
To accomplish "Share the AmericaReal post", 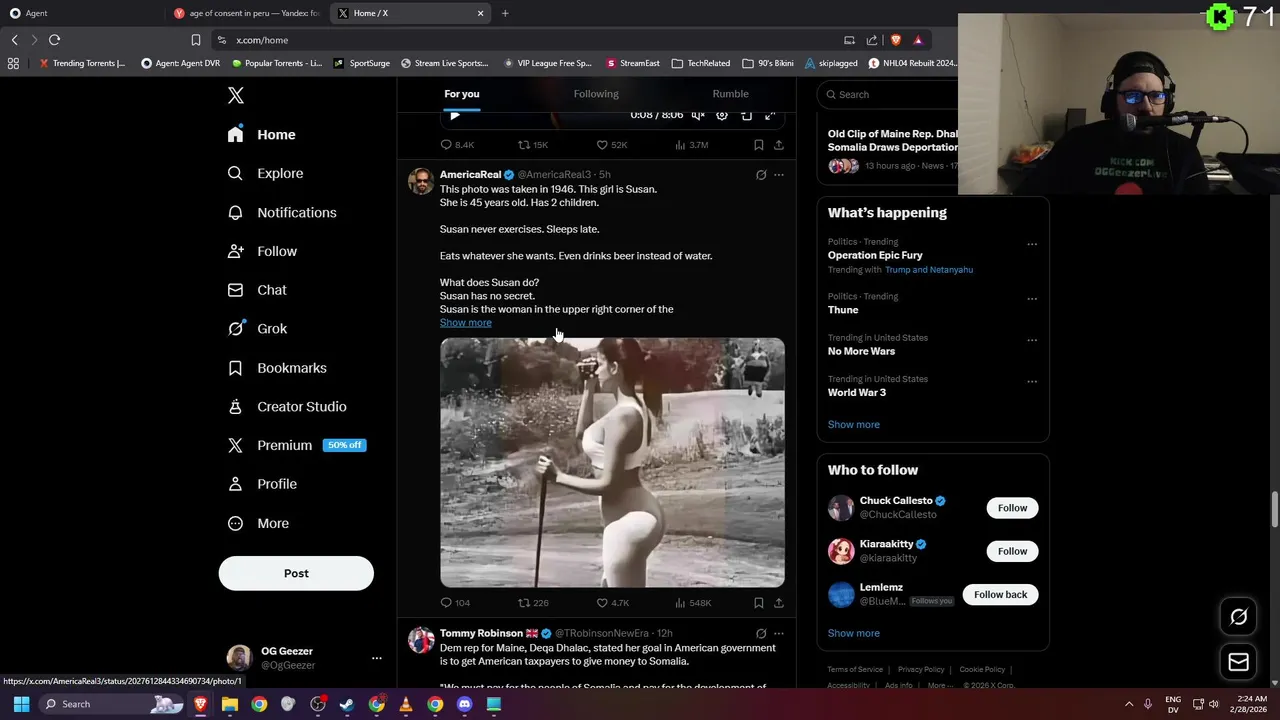I will point(779,603).
